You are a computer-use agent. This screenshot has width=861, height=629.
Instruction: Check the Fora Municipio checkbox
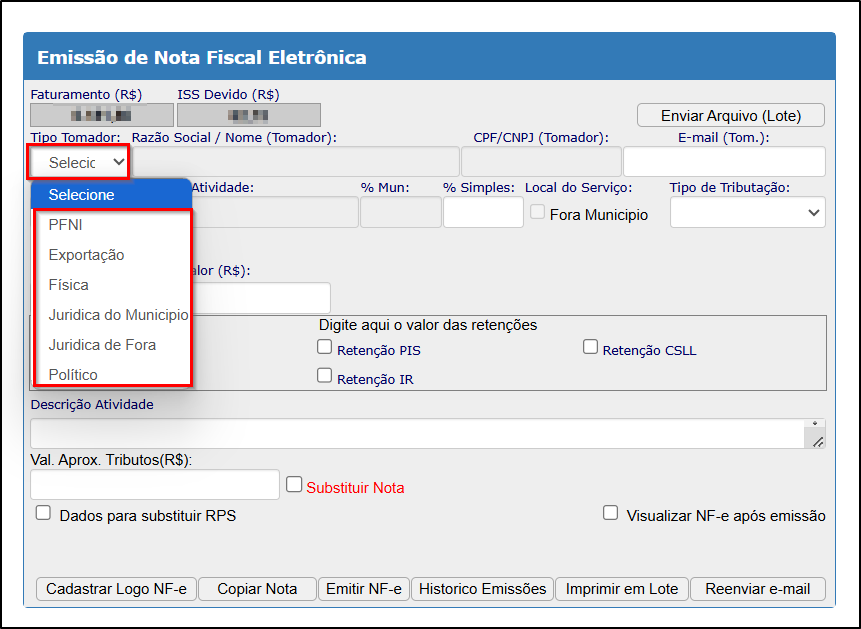click(538, 213)
